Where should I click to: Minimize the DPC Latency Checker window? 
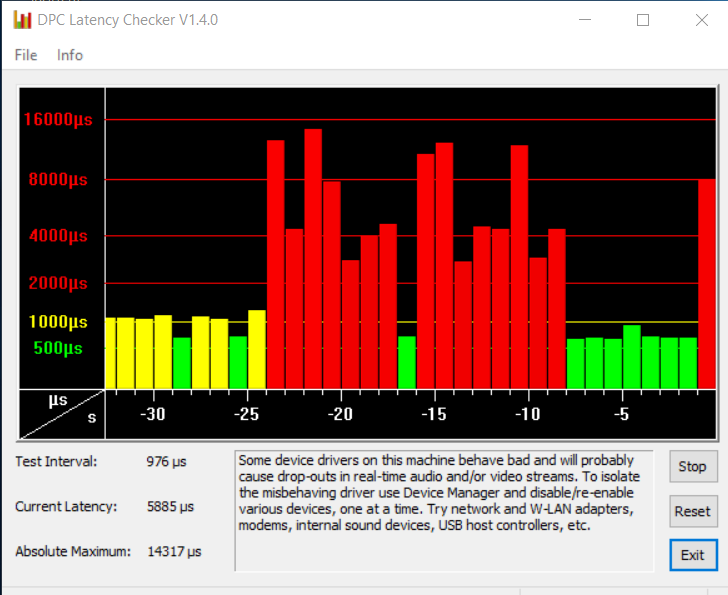tap(585, 20)
